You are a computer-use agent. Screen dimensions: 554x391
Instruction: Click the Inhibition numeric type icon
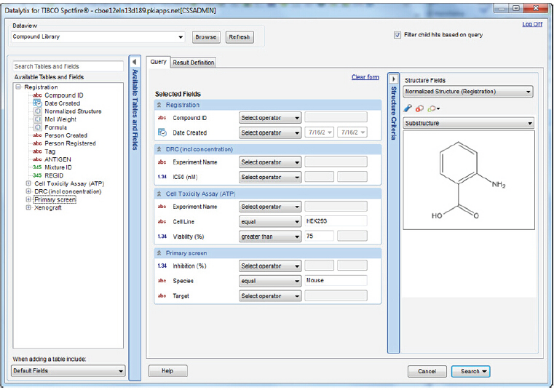pos(162,266)
